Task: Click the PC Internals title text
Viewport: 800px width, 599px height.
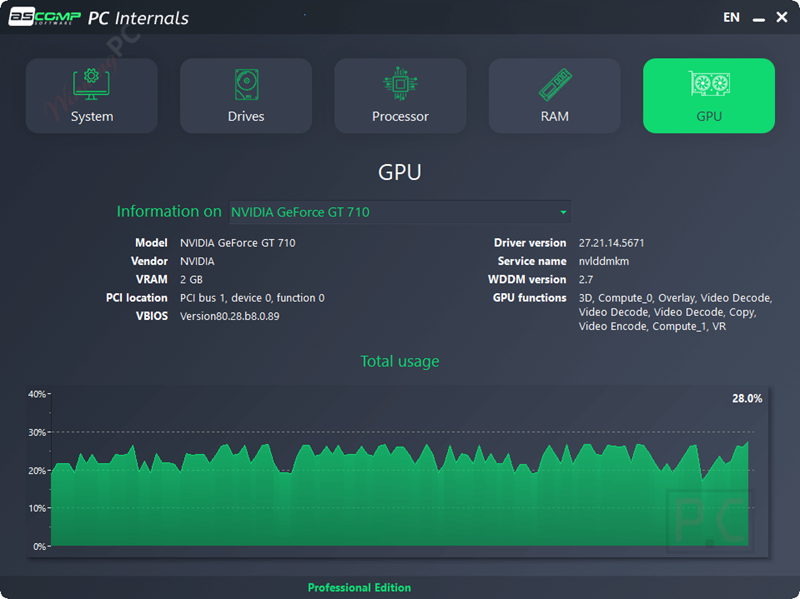Action: tap(138, 18)
